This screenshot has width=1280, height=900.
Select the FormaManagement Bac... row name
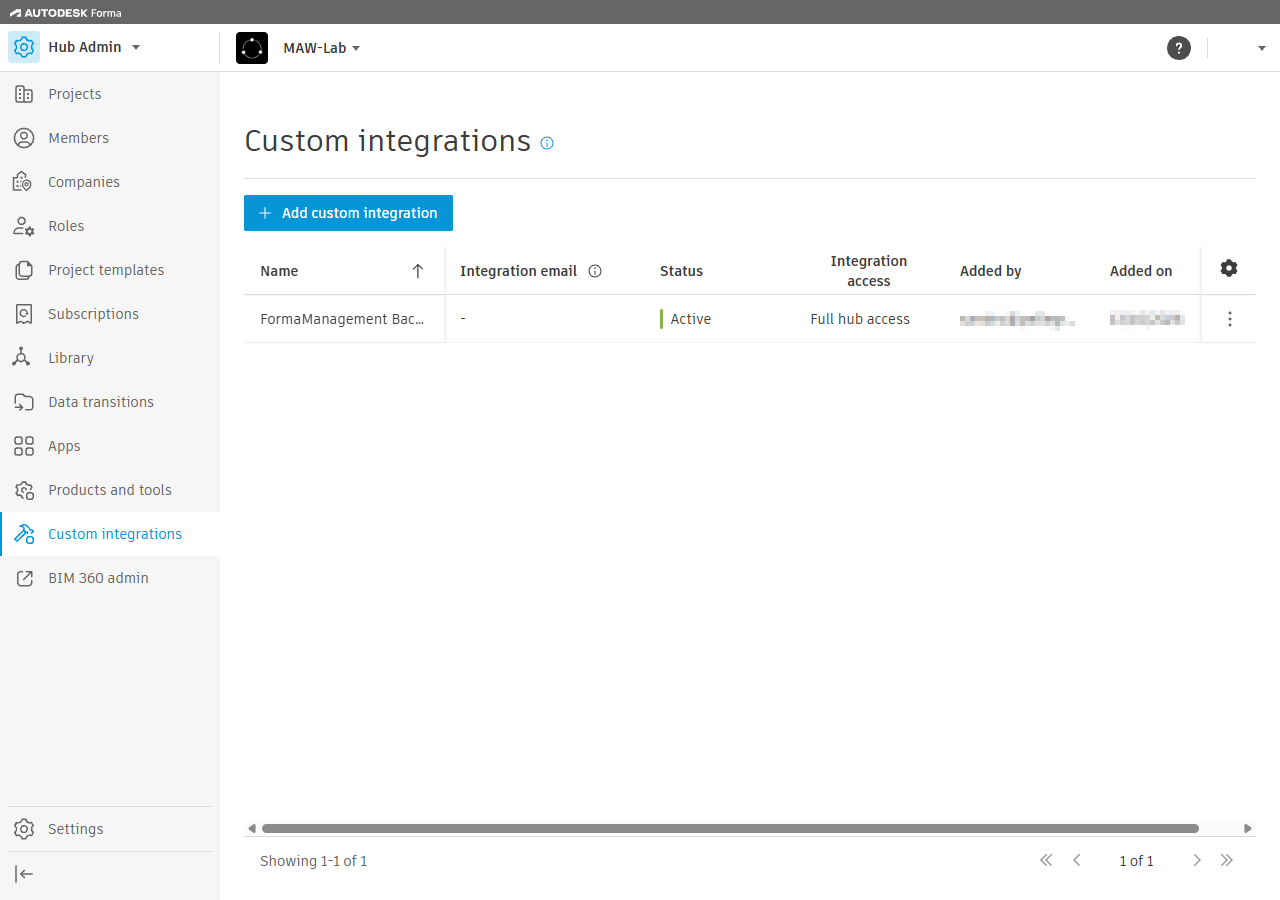point(342,319)
